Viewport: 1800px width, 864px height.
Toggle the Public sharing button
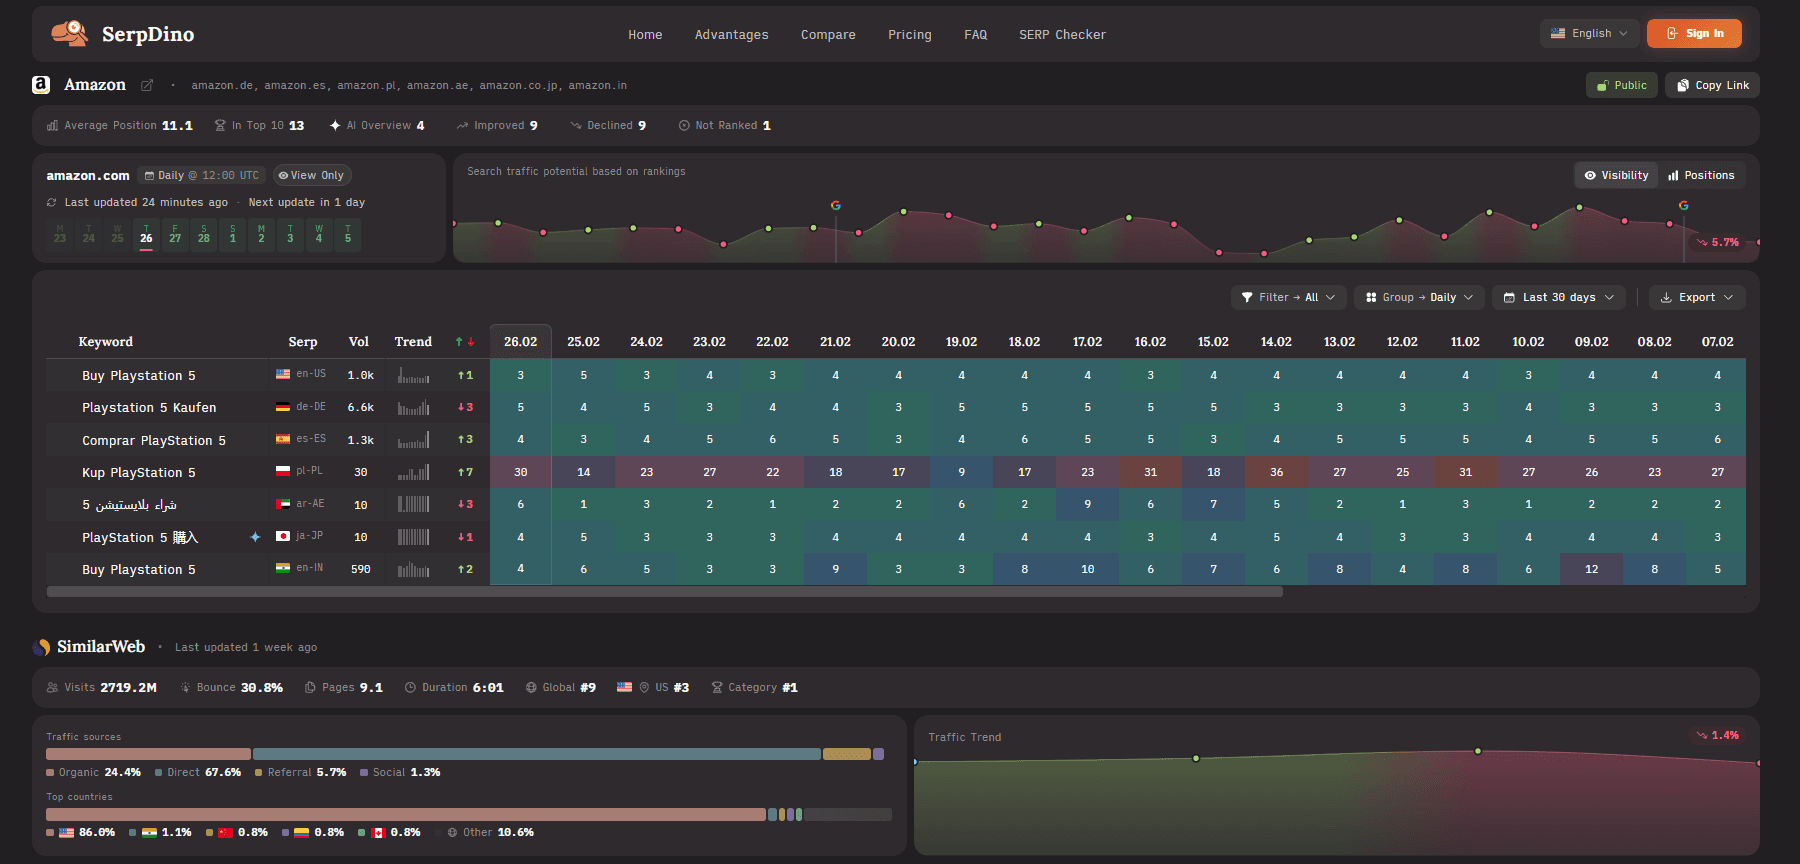coord(1622,86)
